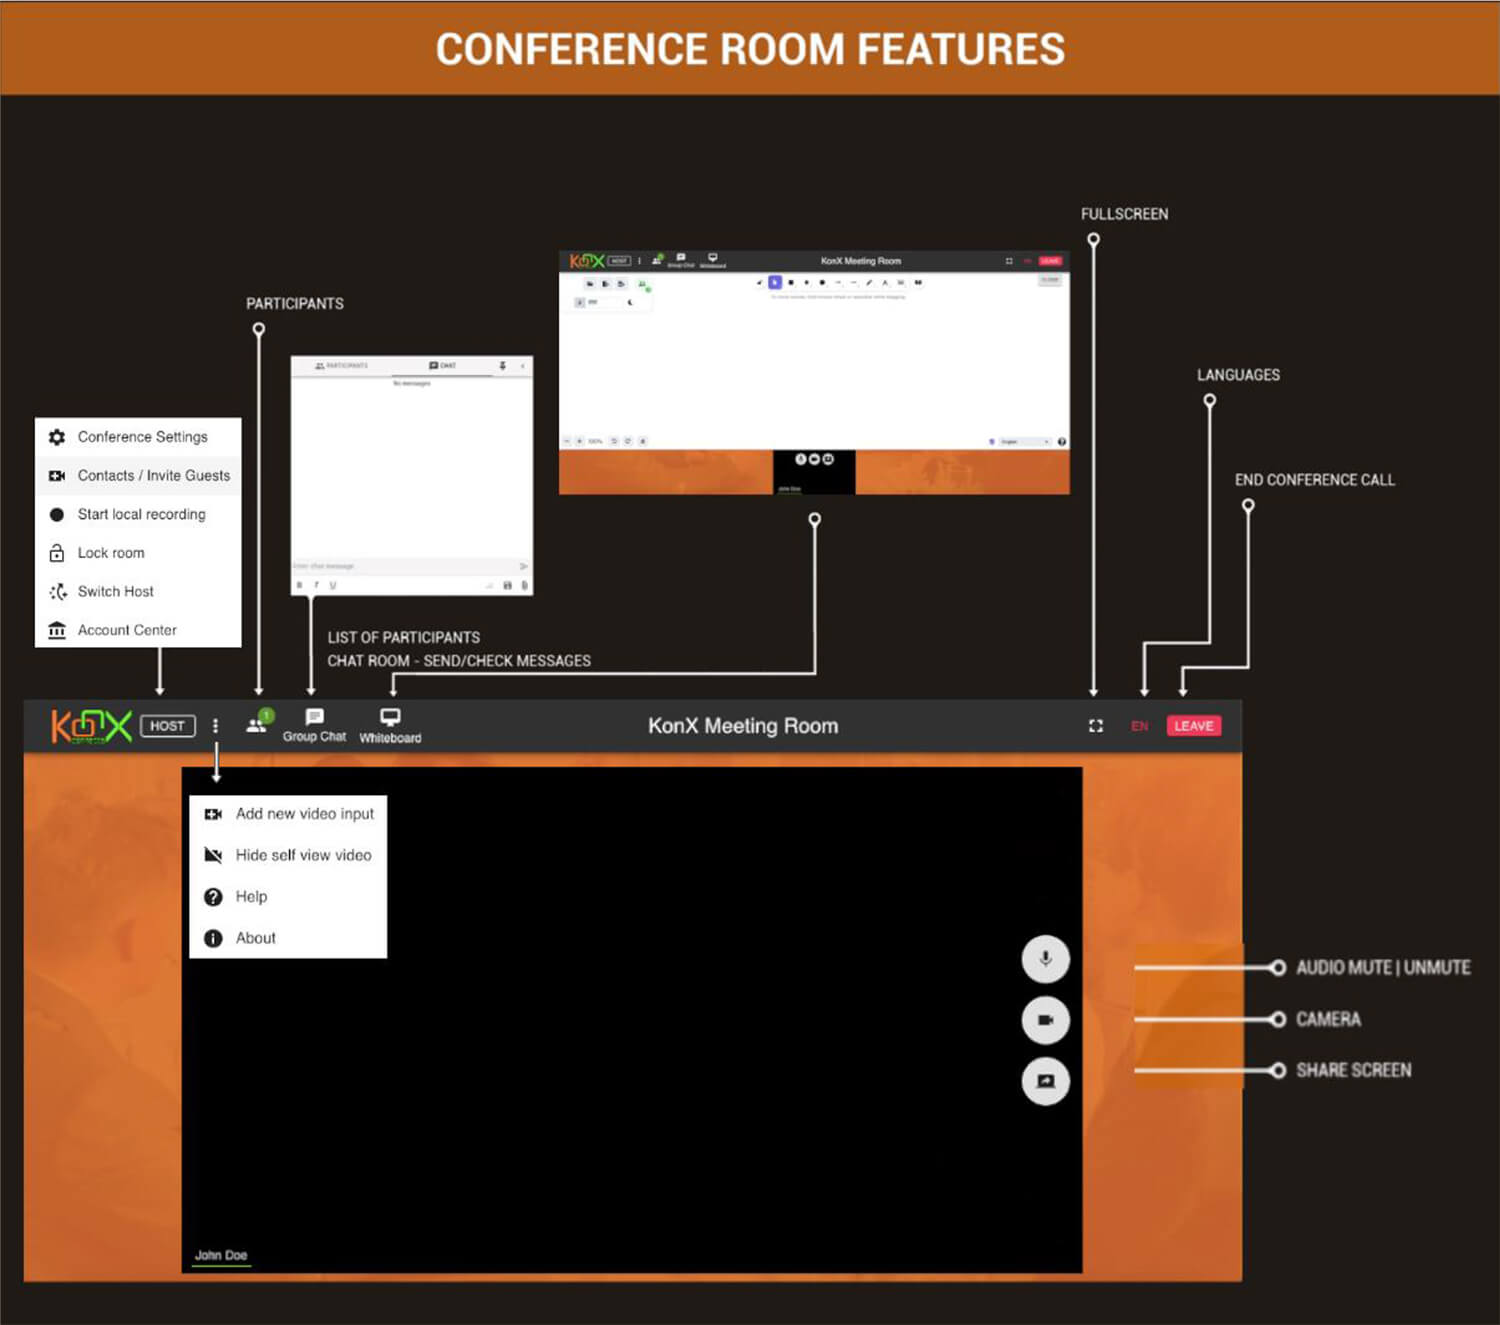Open Group Chat in the toolbar
The height and width of the screenshot is (1325, 1500).
314,725
